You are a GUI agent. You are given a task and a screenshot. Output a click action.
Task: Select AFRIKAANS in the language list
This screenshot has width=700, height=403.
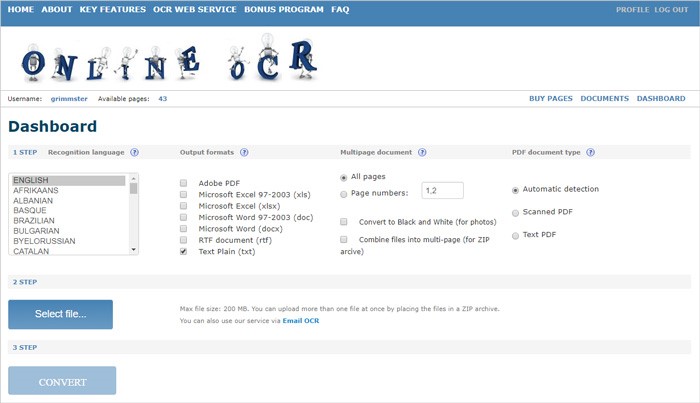(x=69, y=191)
